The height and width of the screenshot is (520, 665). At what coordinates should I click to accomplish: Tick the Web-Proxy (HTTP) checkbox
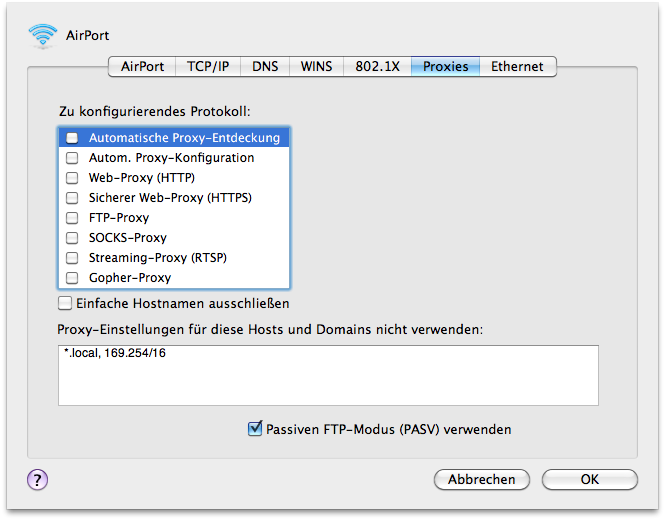(x=72, y=178)
